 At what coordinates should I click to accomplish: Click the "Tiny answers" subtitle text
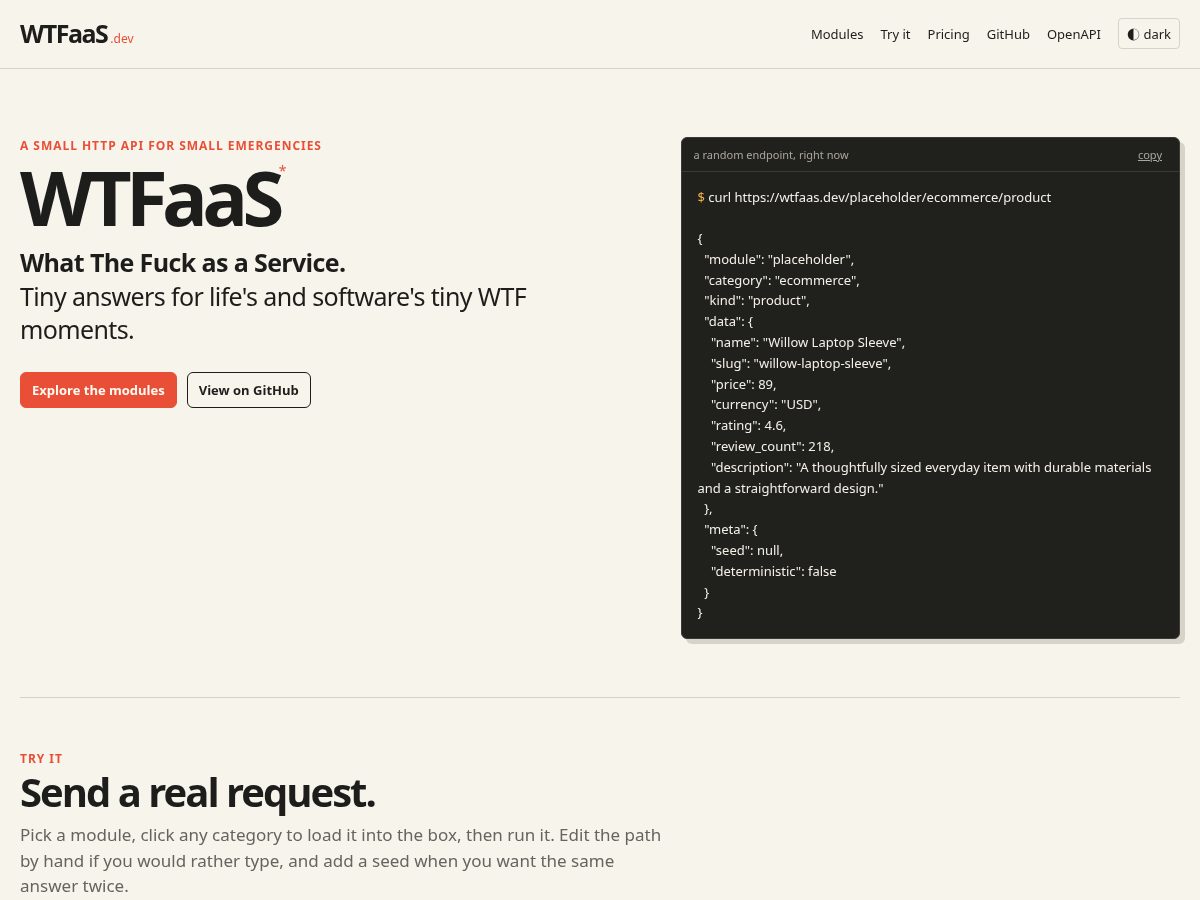(273, 313)
